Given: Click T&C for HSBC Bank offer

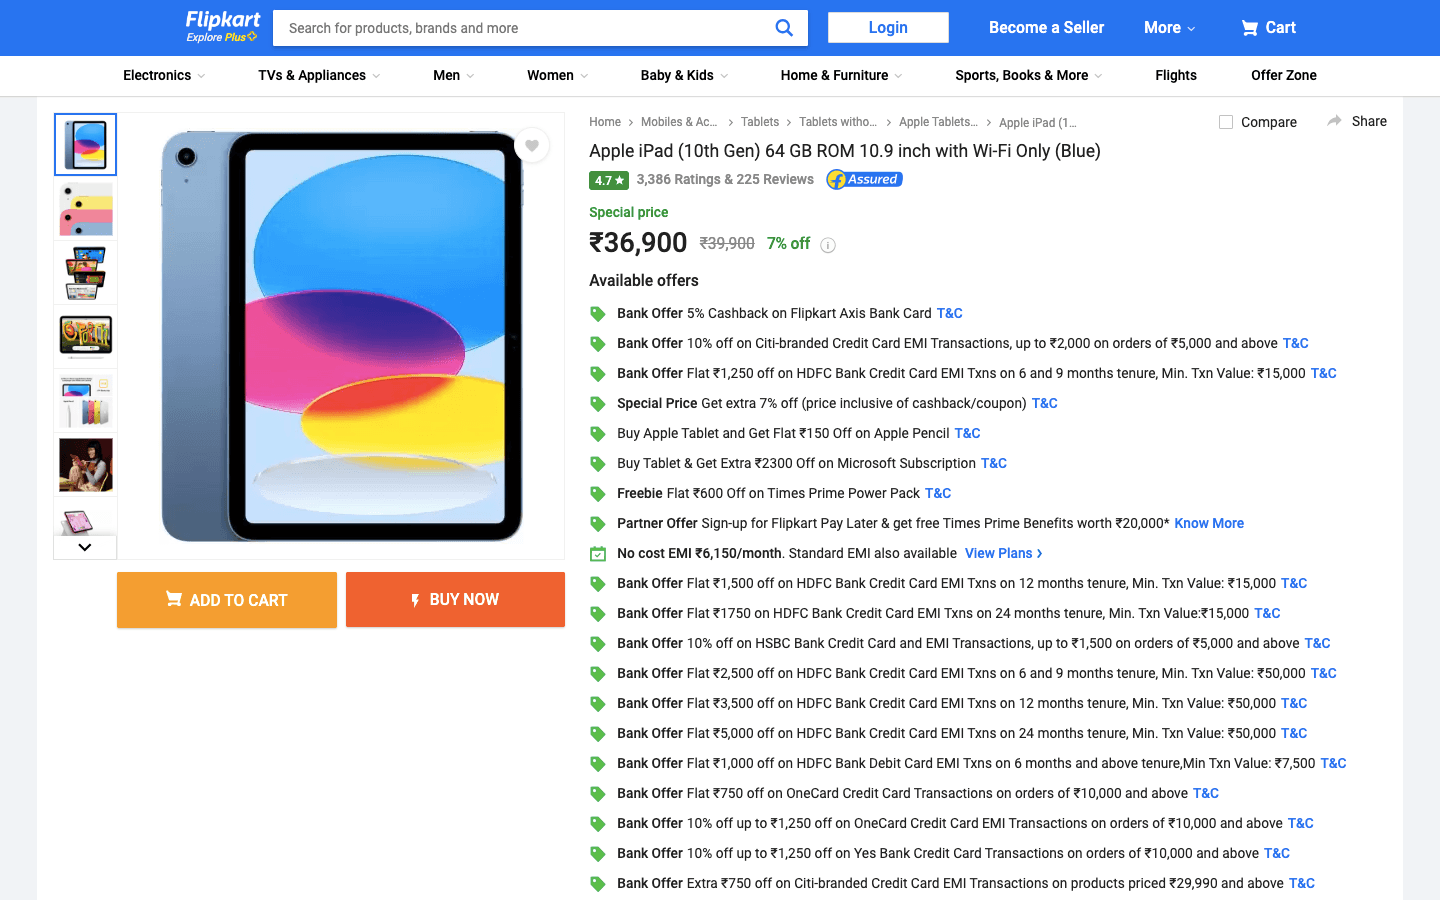Looking at the screenshot, I should point(1317,643).
